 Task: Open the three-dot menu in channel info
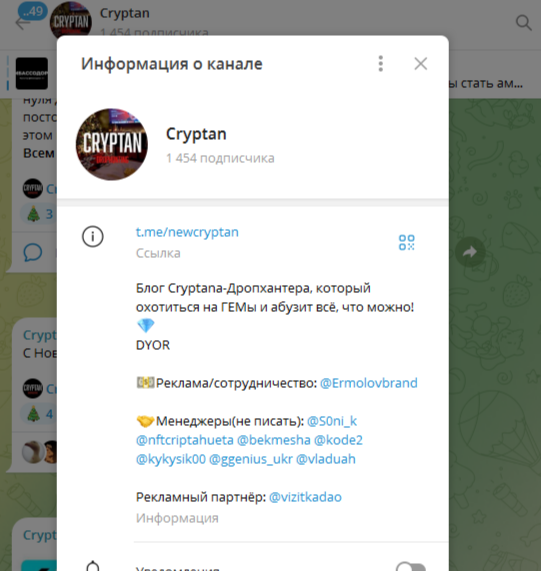coord(380,64)
